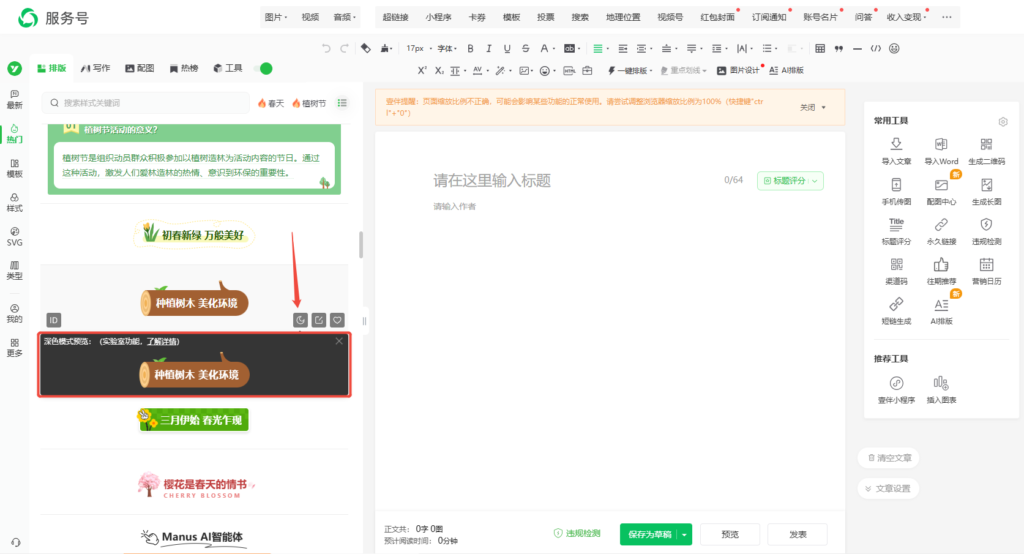Click the 发表 publish button
The height and width of the screenshot is (554, 1024).
pyautogui.click(x=797, y=534)
